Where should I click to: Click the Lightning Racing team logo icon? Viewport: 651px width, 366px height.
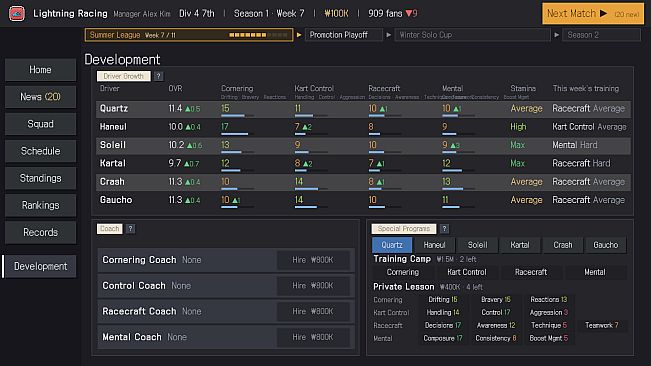17,14
